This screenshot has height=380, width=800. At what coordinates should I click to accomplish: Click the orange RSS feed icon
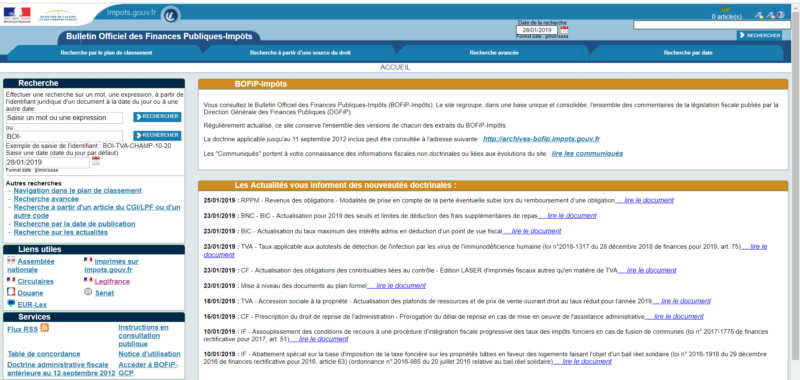pyautogui.click(x=44, y=327)
